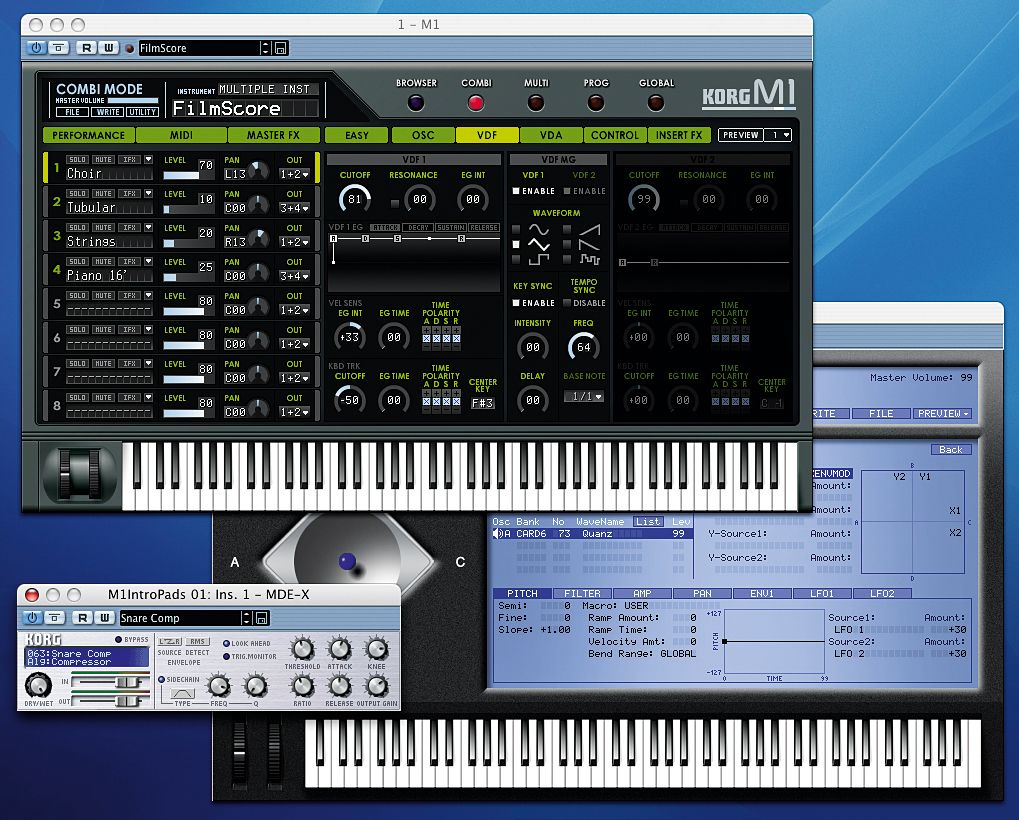Click the ATTACK knob in MDE-X
This screenshot has height=820, width=1019.
click(x=339, y=648)
